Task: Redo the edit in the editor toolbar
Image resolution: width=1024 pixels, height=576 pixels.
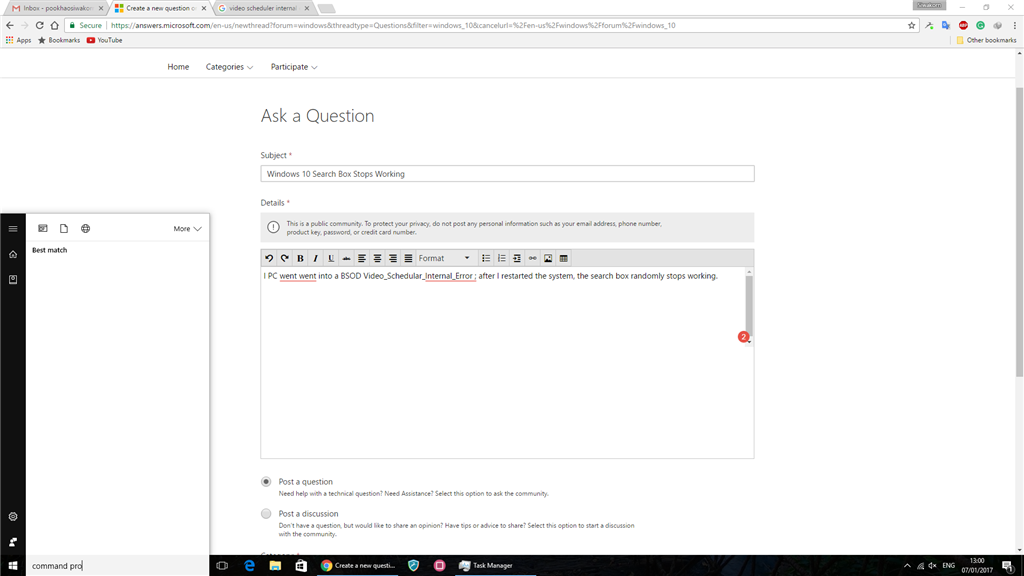Action: pos(285,259)
